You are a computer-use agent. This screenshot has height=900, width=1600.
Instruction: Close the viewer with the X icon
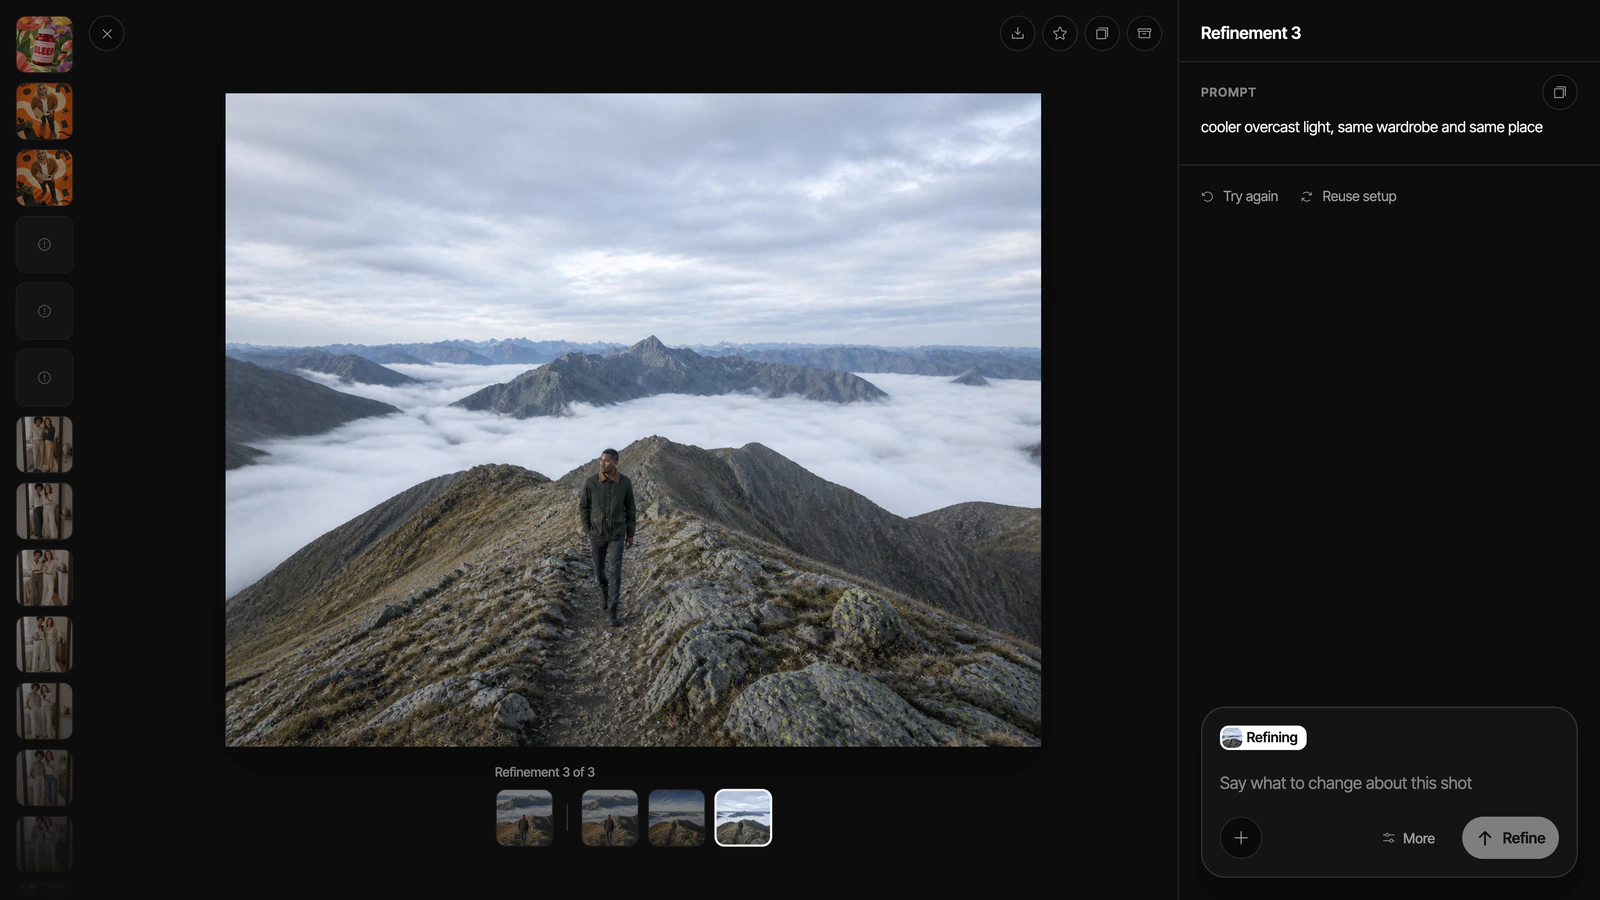pos(107,34)
